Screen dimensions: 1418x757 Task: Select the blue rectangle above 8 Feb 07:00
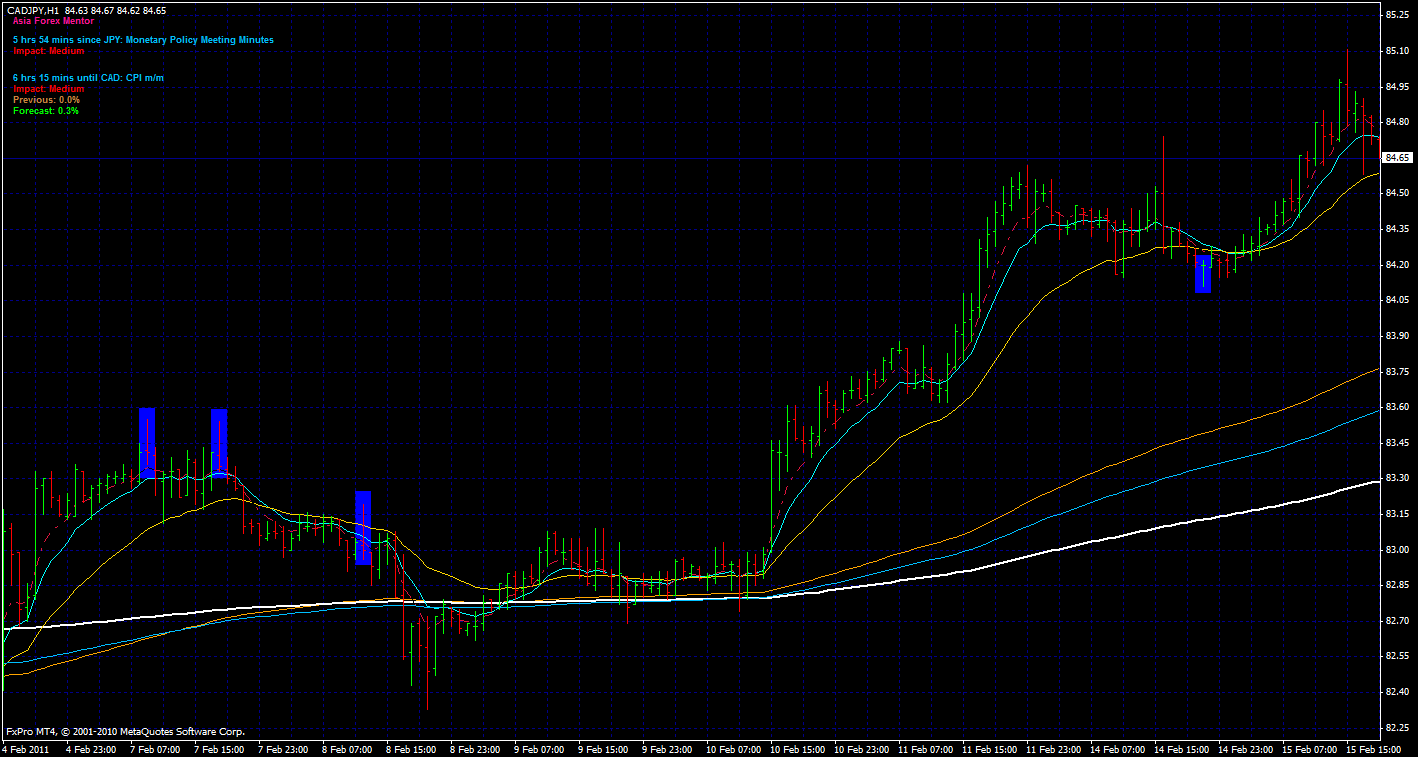pos(363,528)
